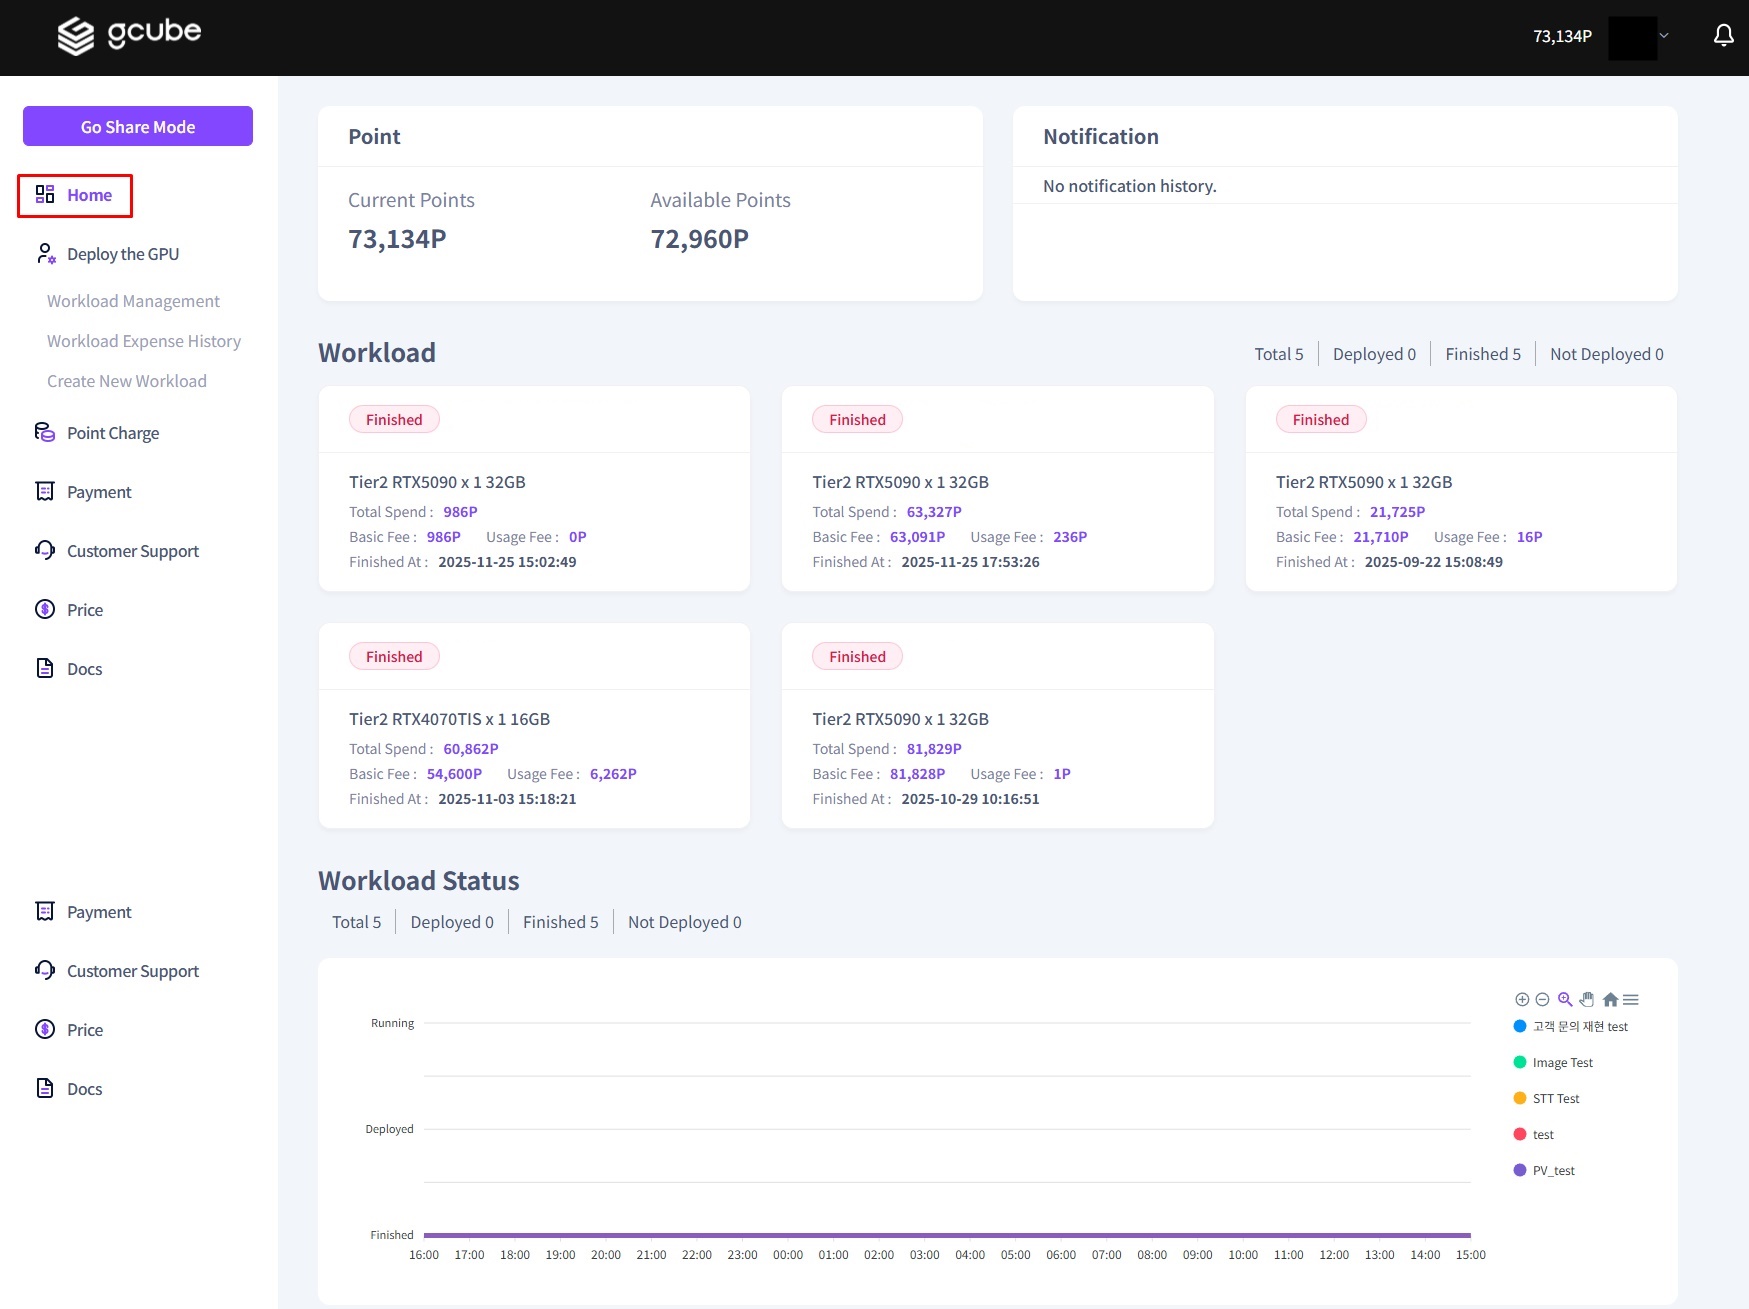Click the gcube logo in header
Viewport: 1749px width, 1309px height.
129,35
